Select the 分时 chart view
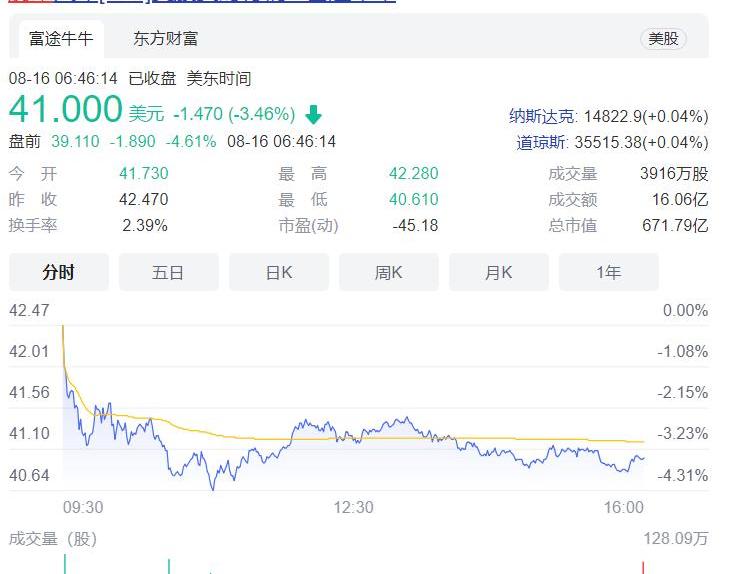The height and width of the screenshot is (574, 730). 59,272
